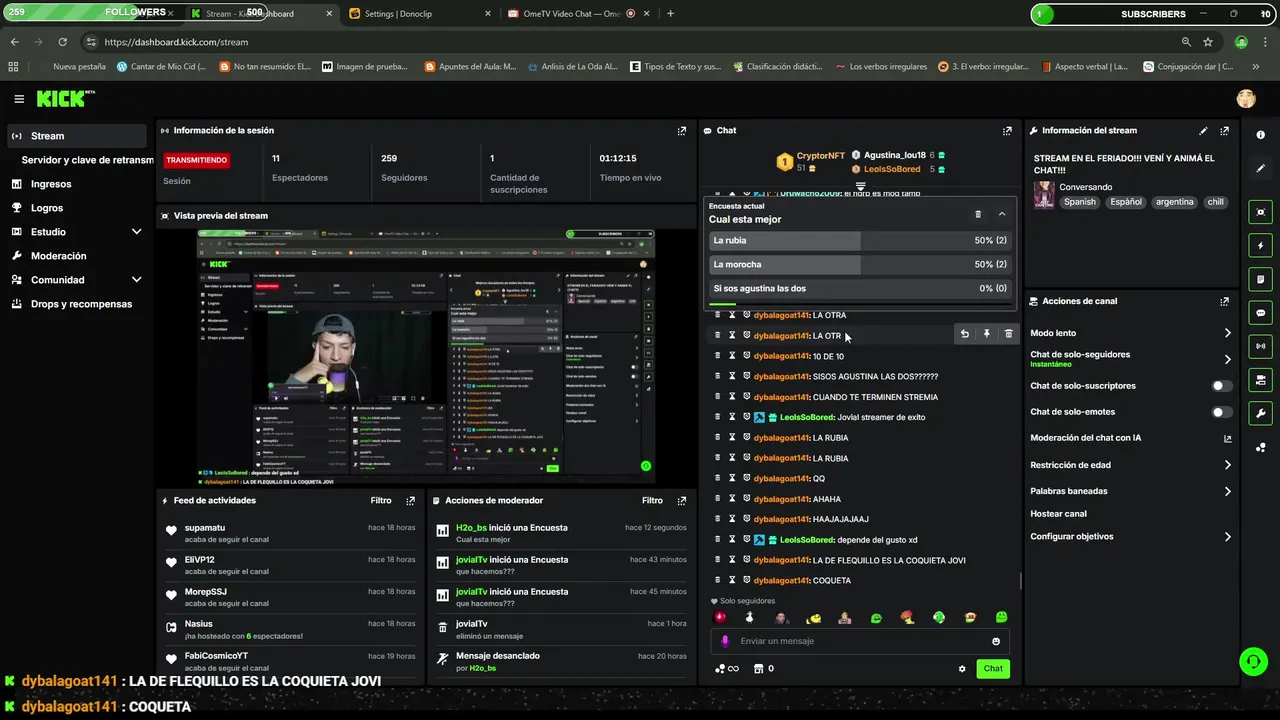Open Drops y recompensas in sidebar

point(78,304)
